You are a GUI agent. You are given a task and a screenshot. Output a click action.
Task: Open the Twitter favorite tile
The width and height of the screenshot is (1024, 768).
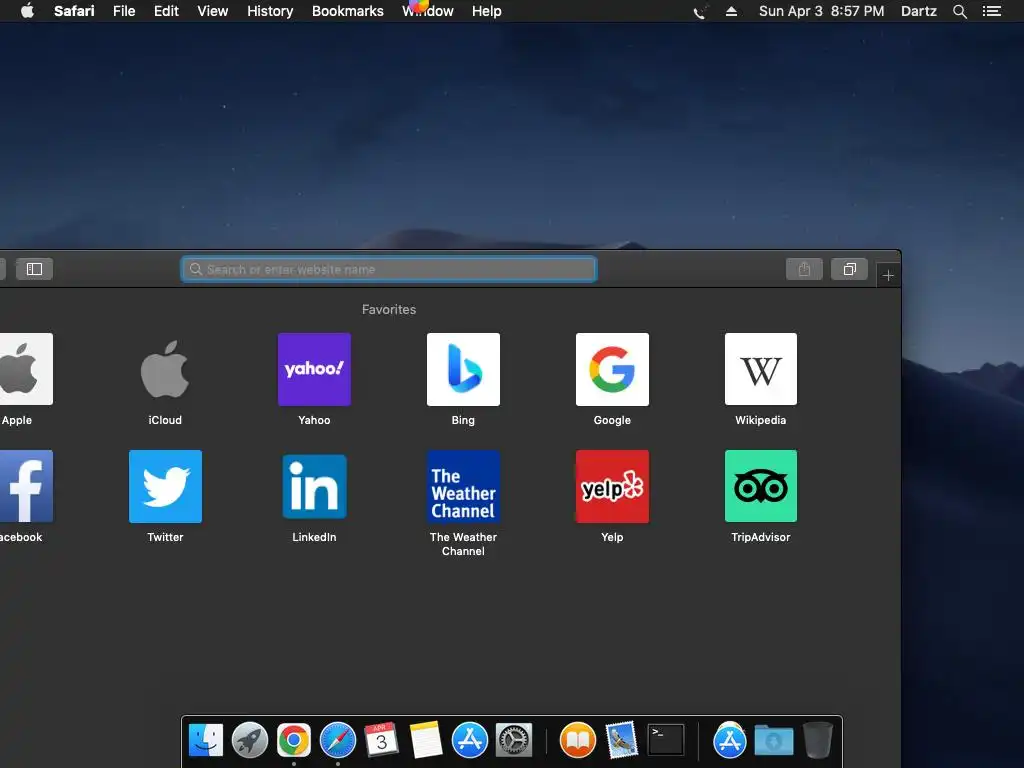[165, 486]
